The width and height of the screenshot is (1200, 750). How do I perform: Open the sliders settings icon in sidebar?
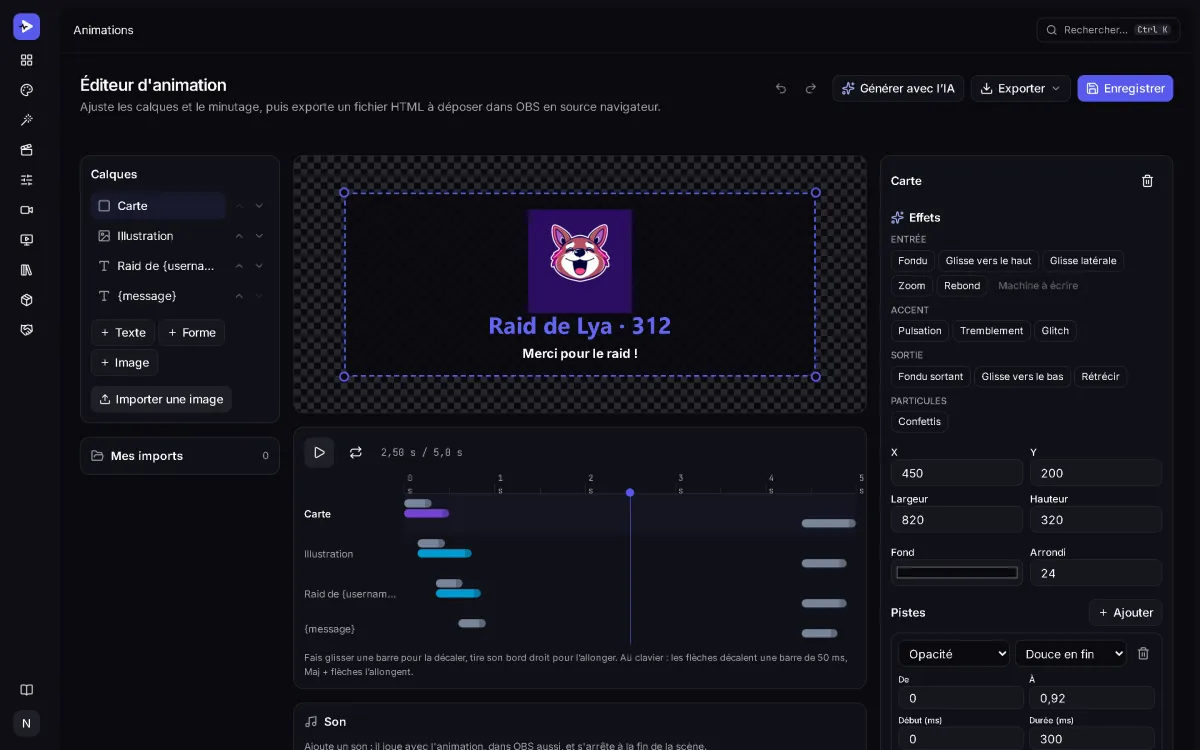[x=26, y=180]
